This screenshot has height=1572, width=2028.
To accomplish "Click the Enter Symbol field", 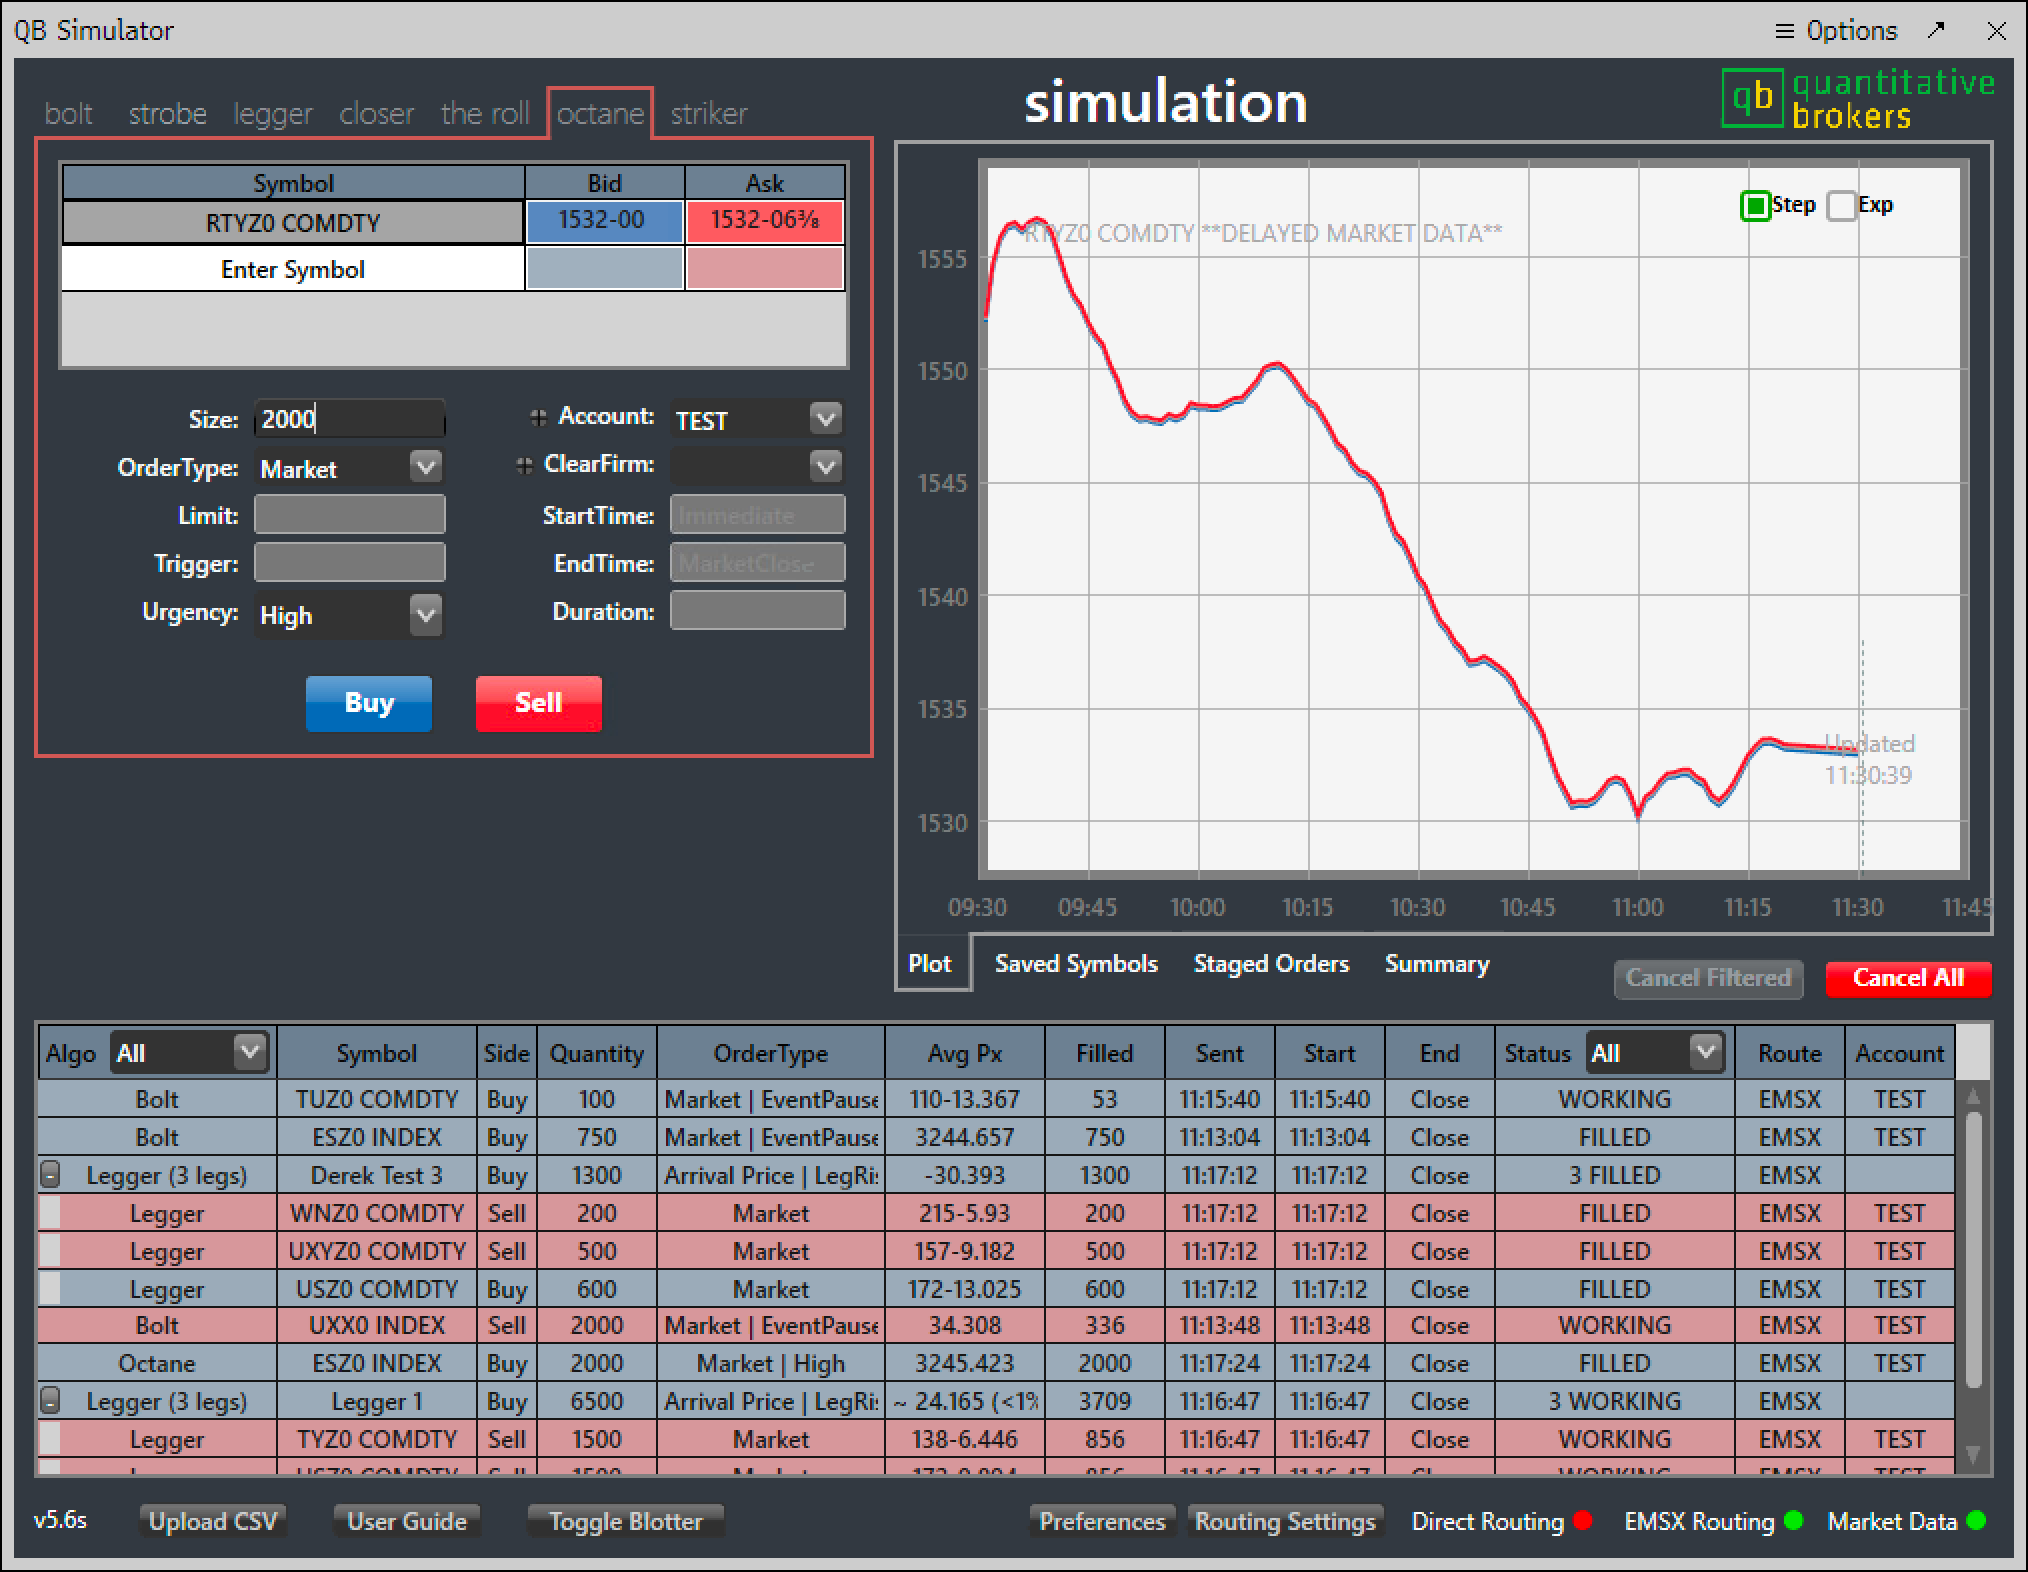I will coord(293,269).
